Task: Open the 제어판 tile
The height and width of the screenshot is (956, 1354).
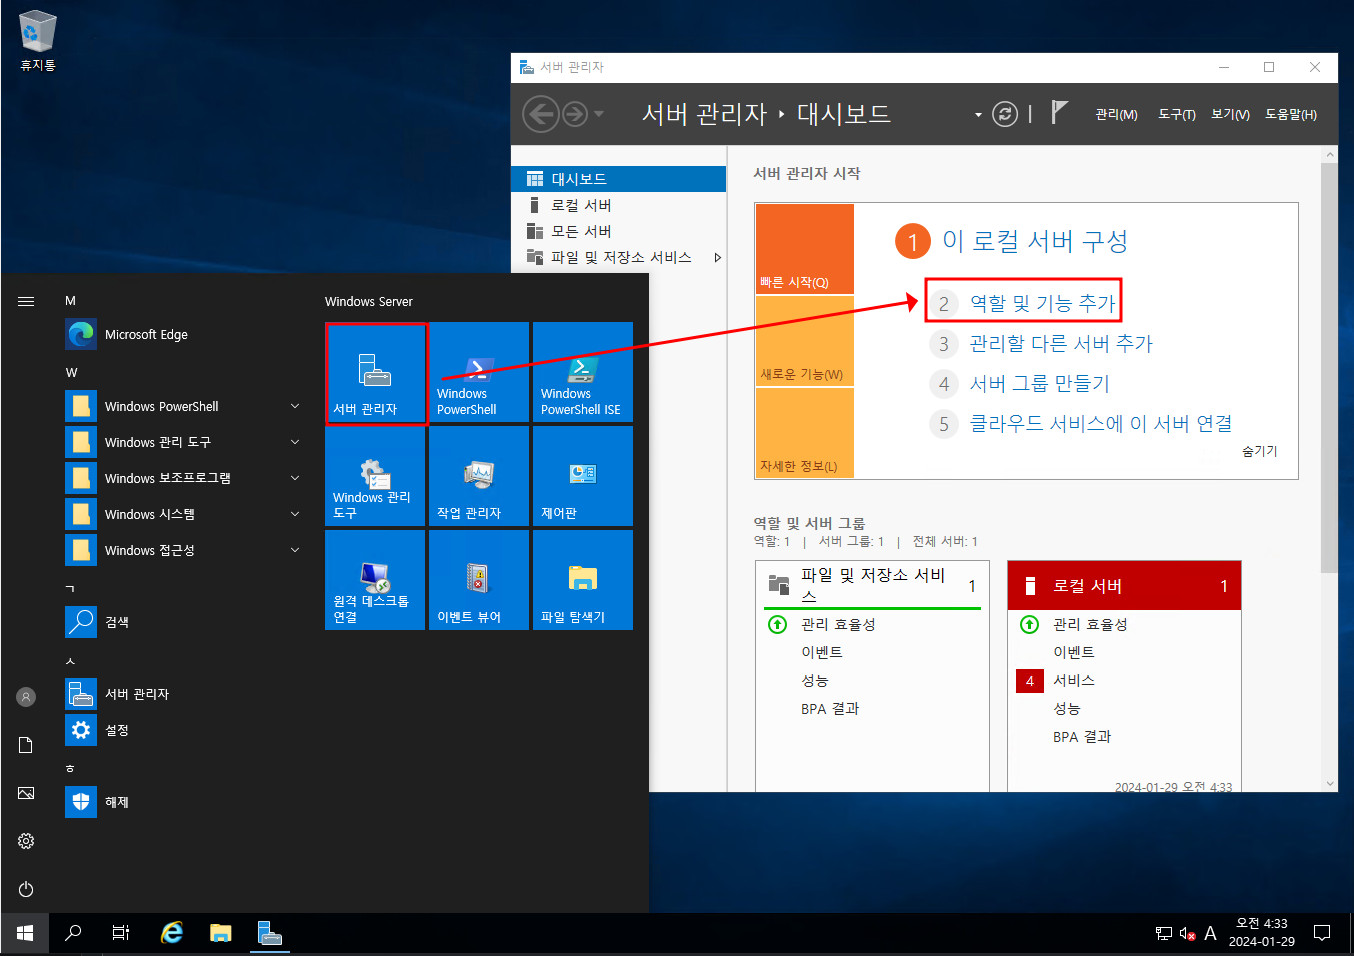Action: [x=583, y=476]
